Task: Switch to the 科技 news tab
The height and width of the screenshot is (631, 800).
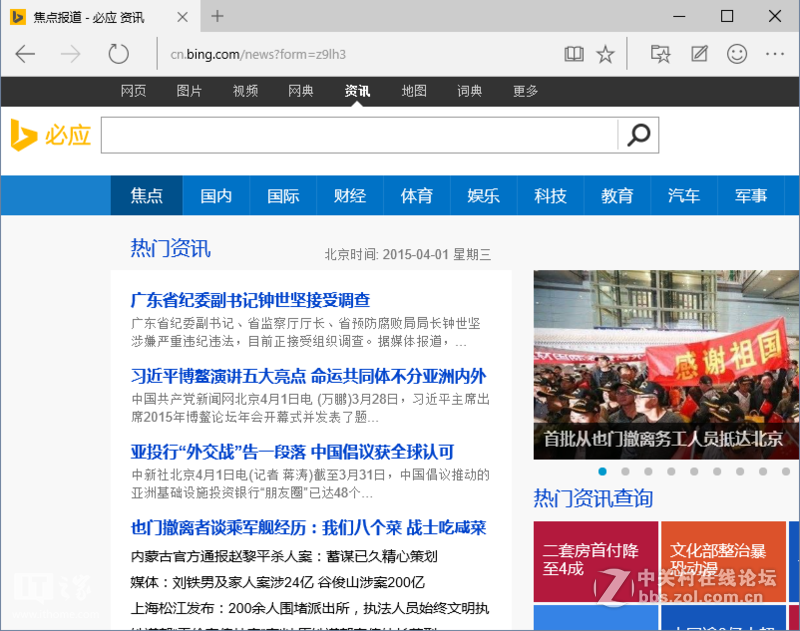Action: click(x=550, y=195)
